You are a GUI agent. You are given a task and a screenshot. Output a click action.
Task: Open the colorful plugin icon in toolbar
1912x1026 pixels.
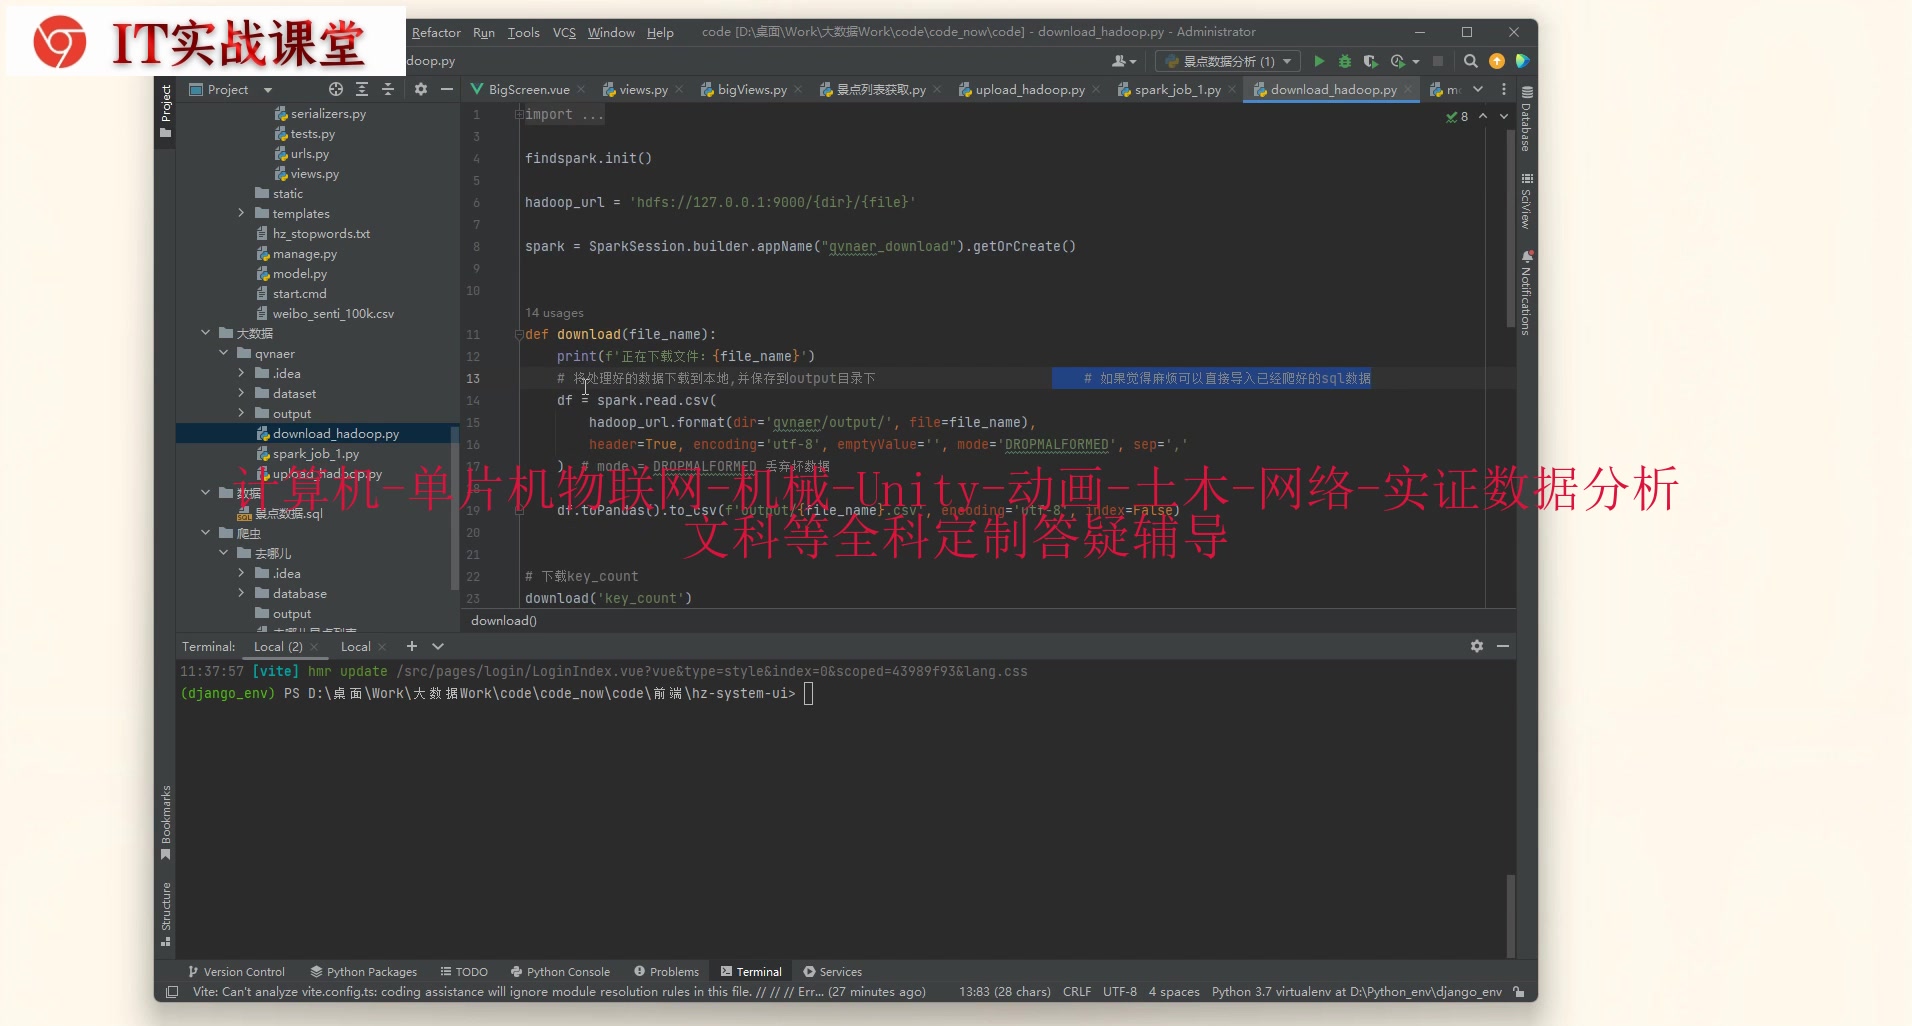coord(1522,61)
